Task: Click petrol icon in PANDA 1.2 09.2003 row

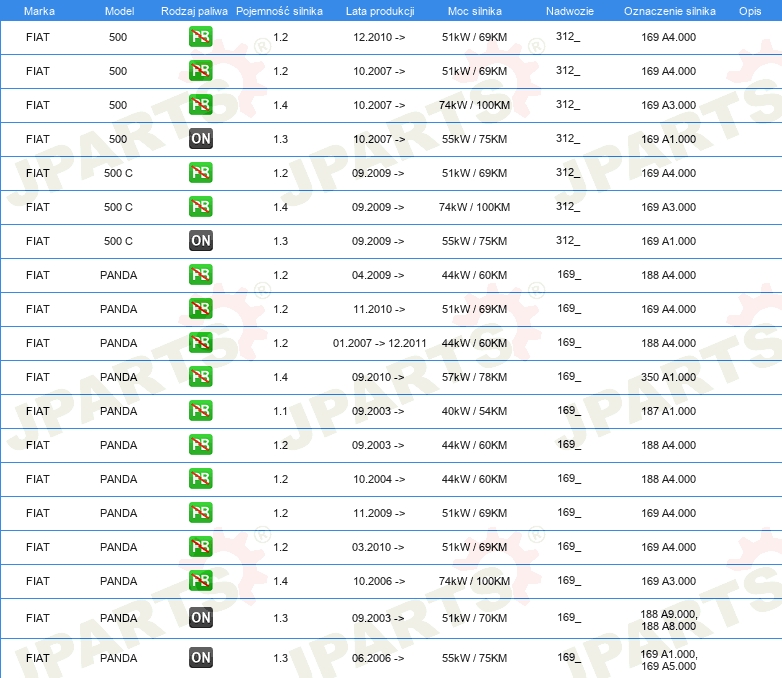Action: click(200, 445)
